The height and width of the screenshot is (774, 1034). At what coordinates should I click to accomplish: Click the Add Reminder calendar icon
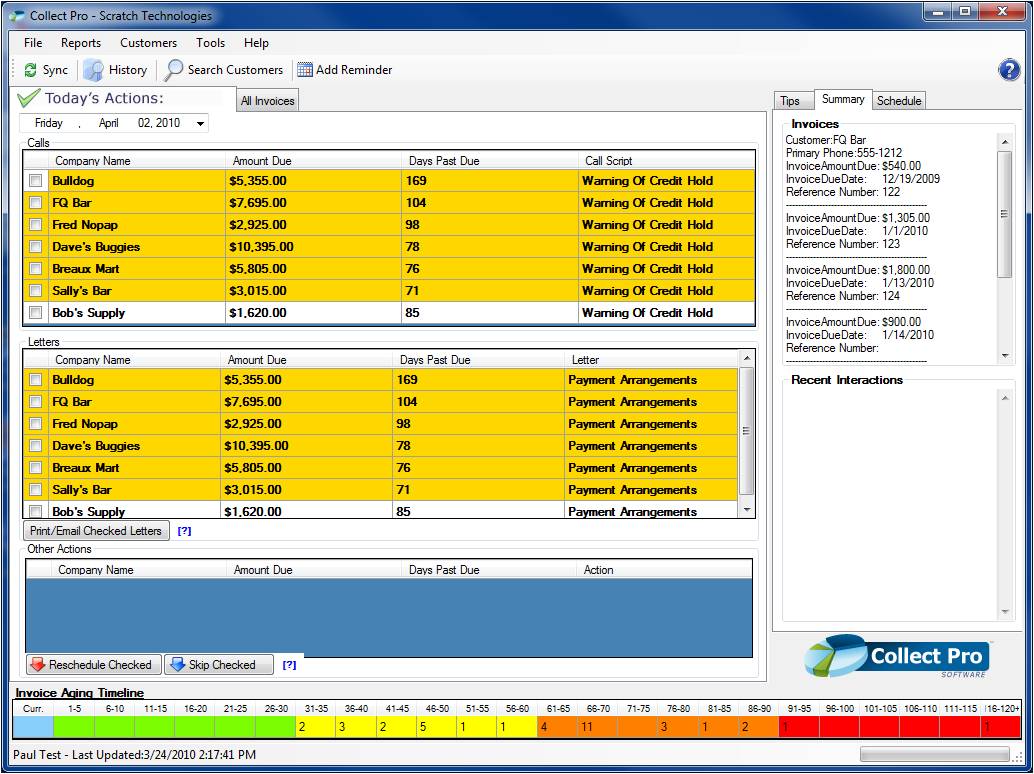click(305, 69)
